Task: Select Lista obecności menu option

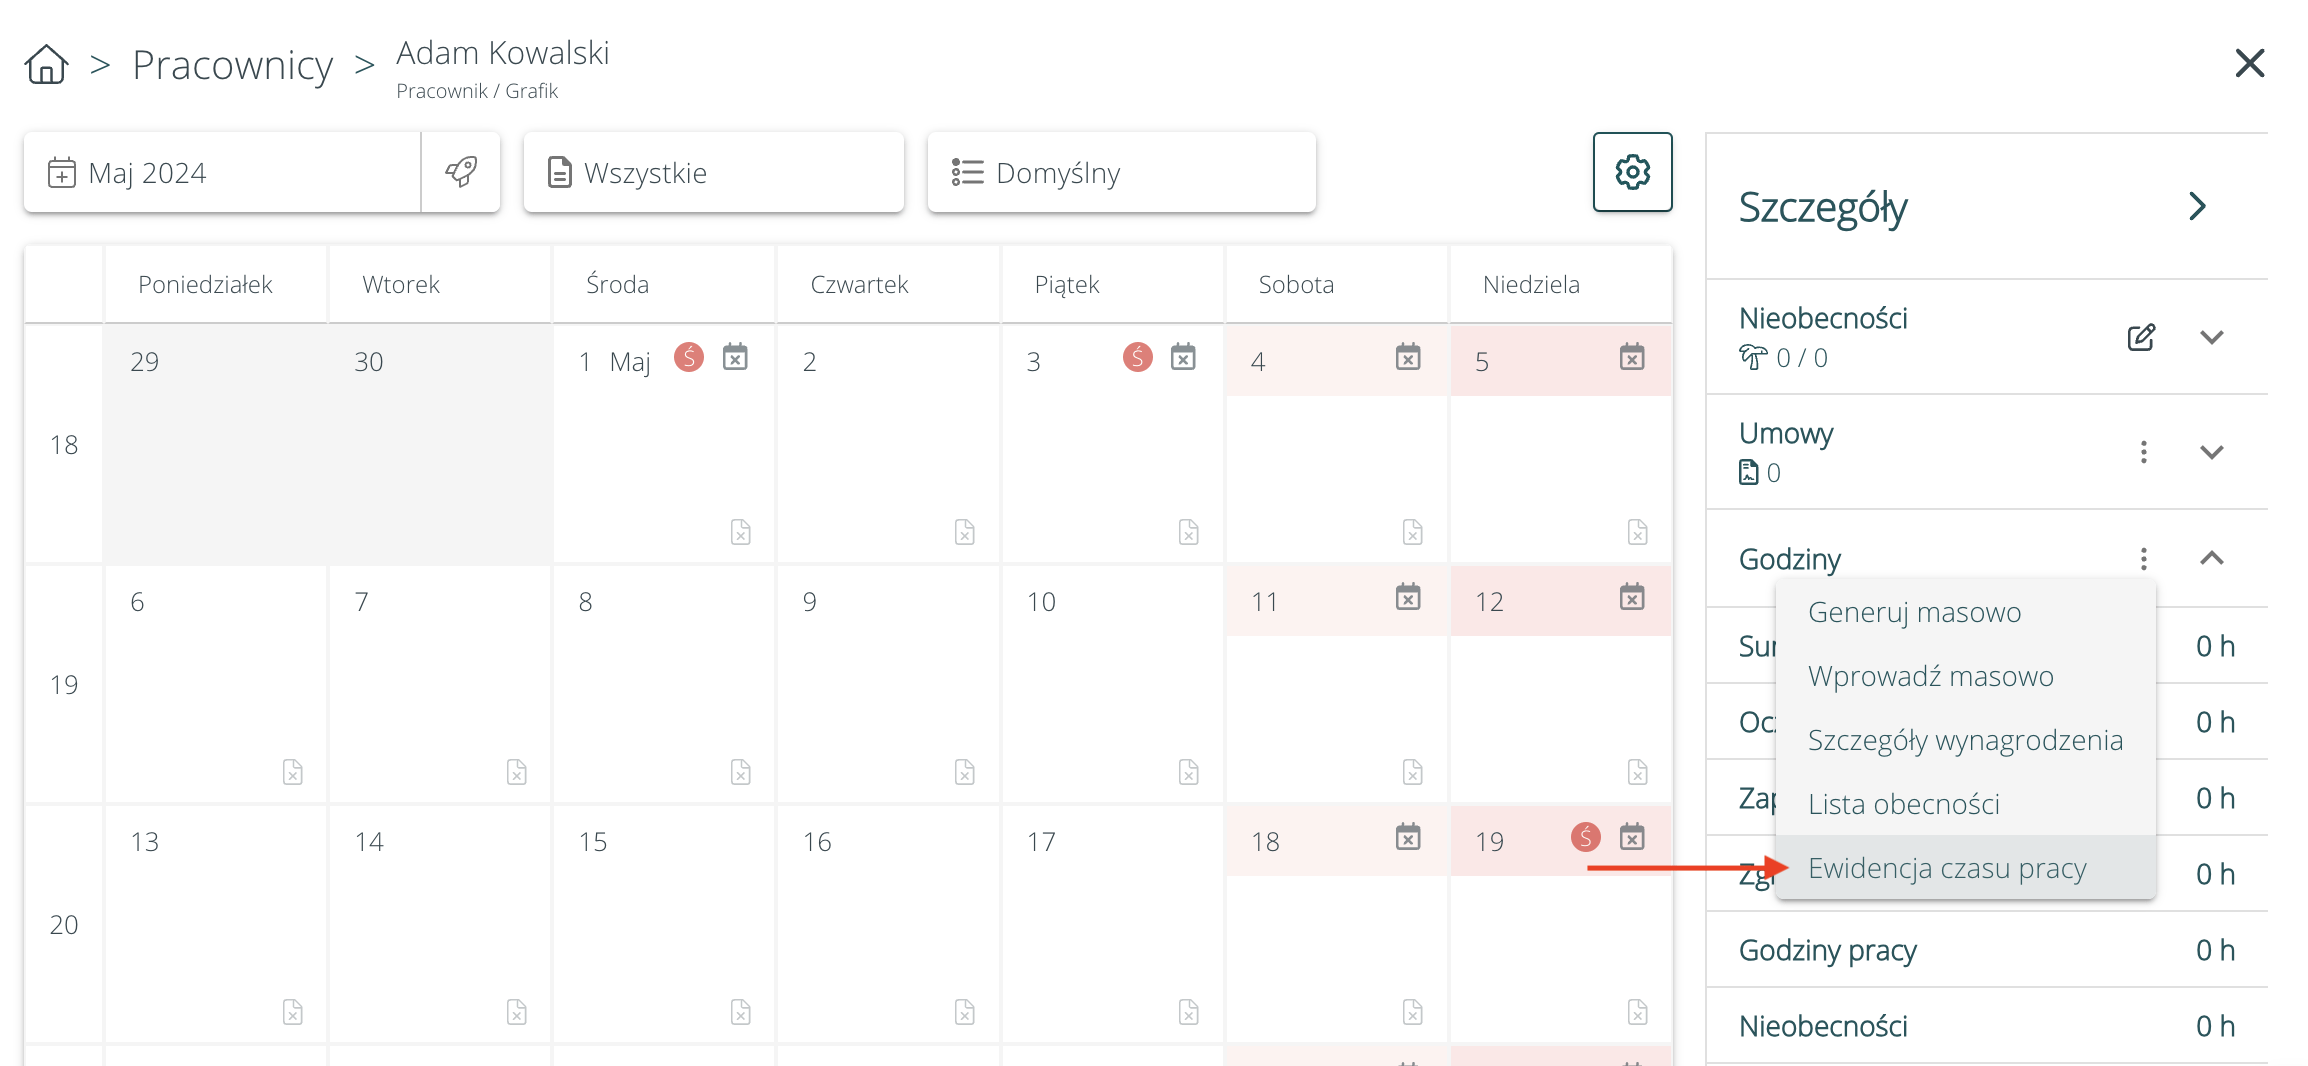Action: pos(1903,804)
